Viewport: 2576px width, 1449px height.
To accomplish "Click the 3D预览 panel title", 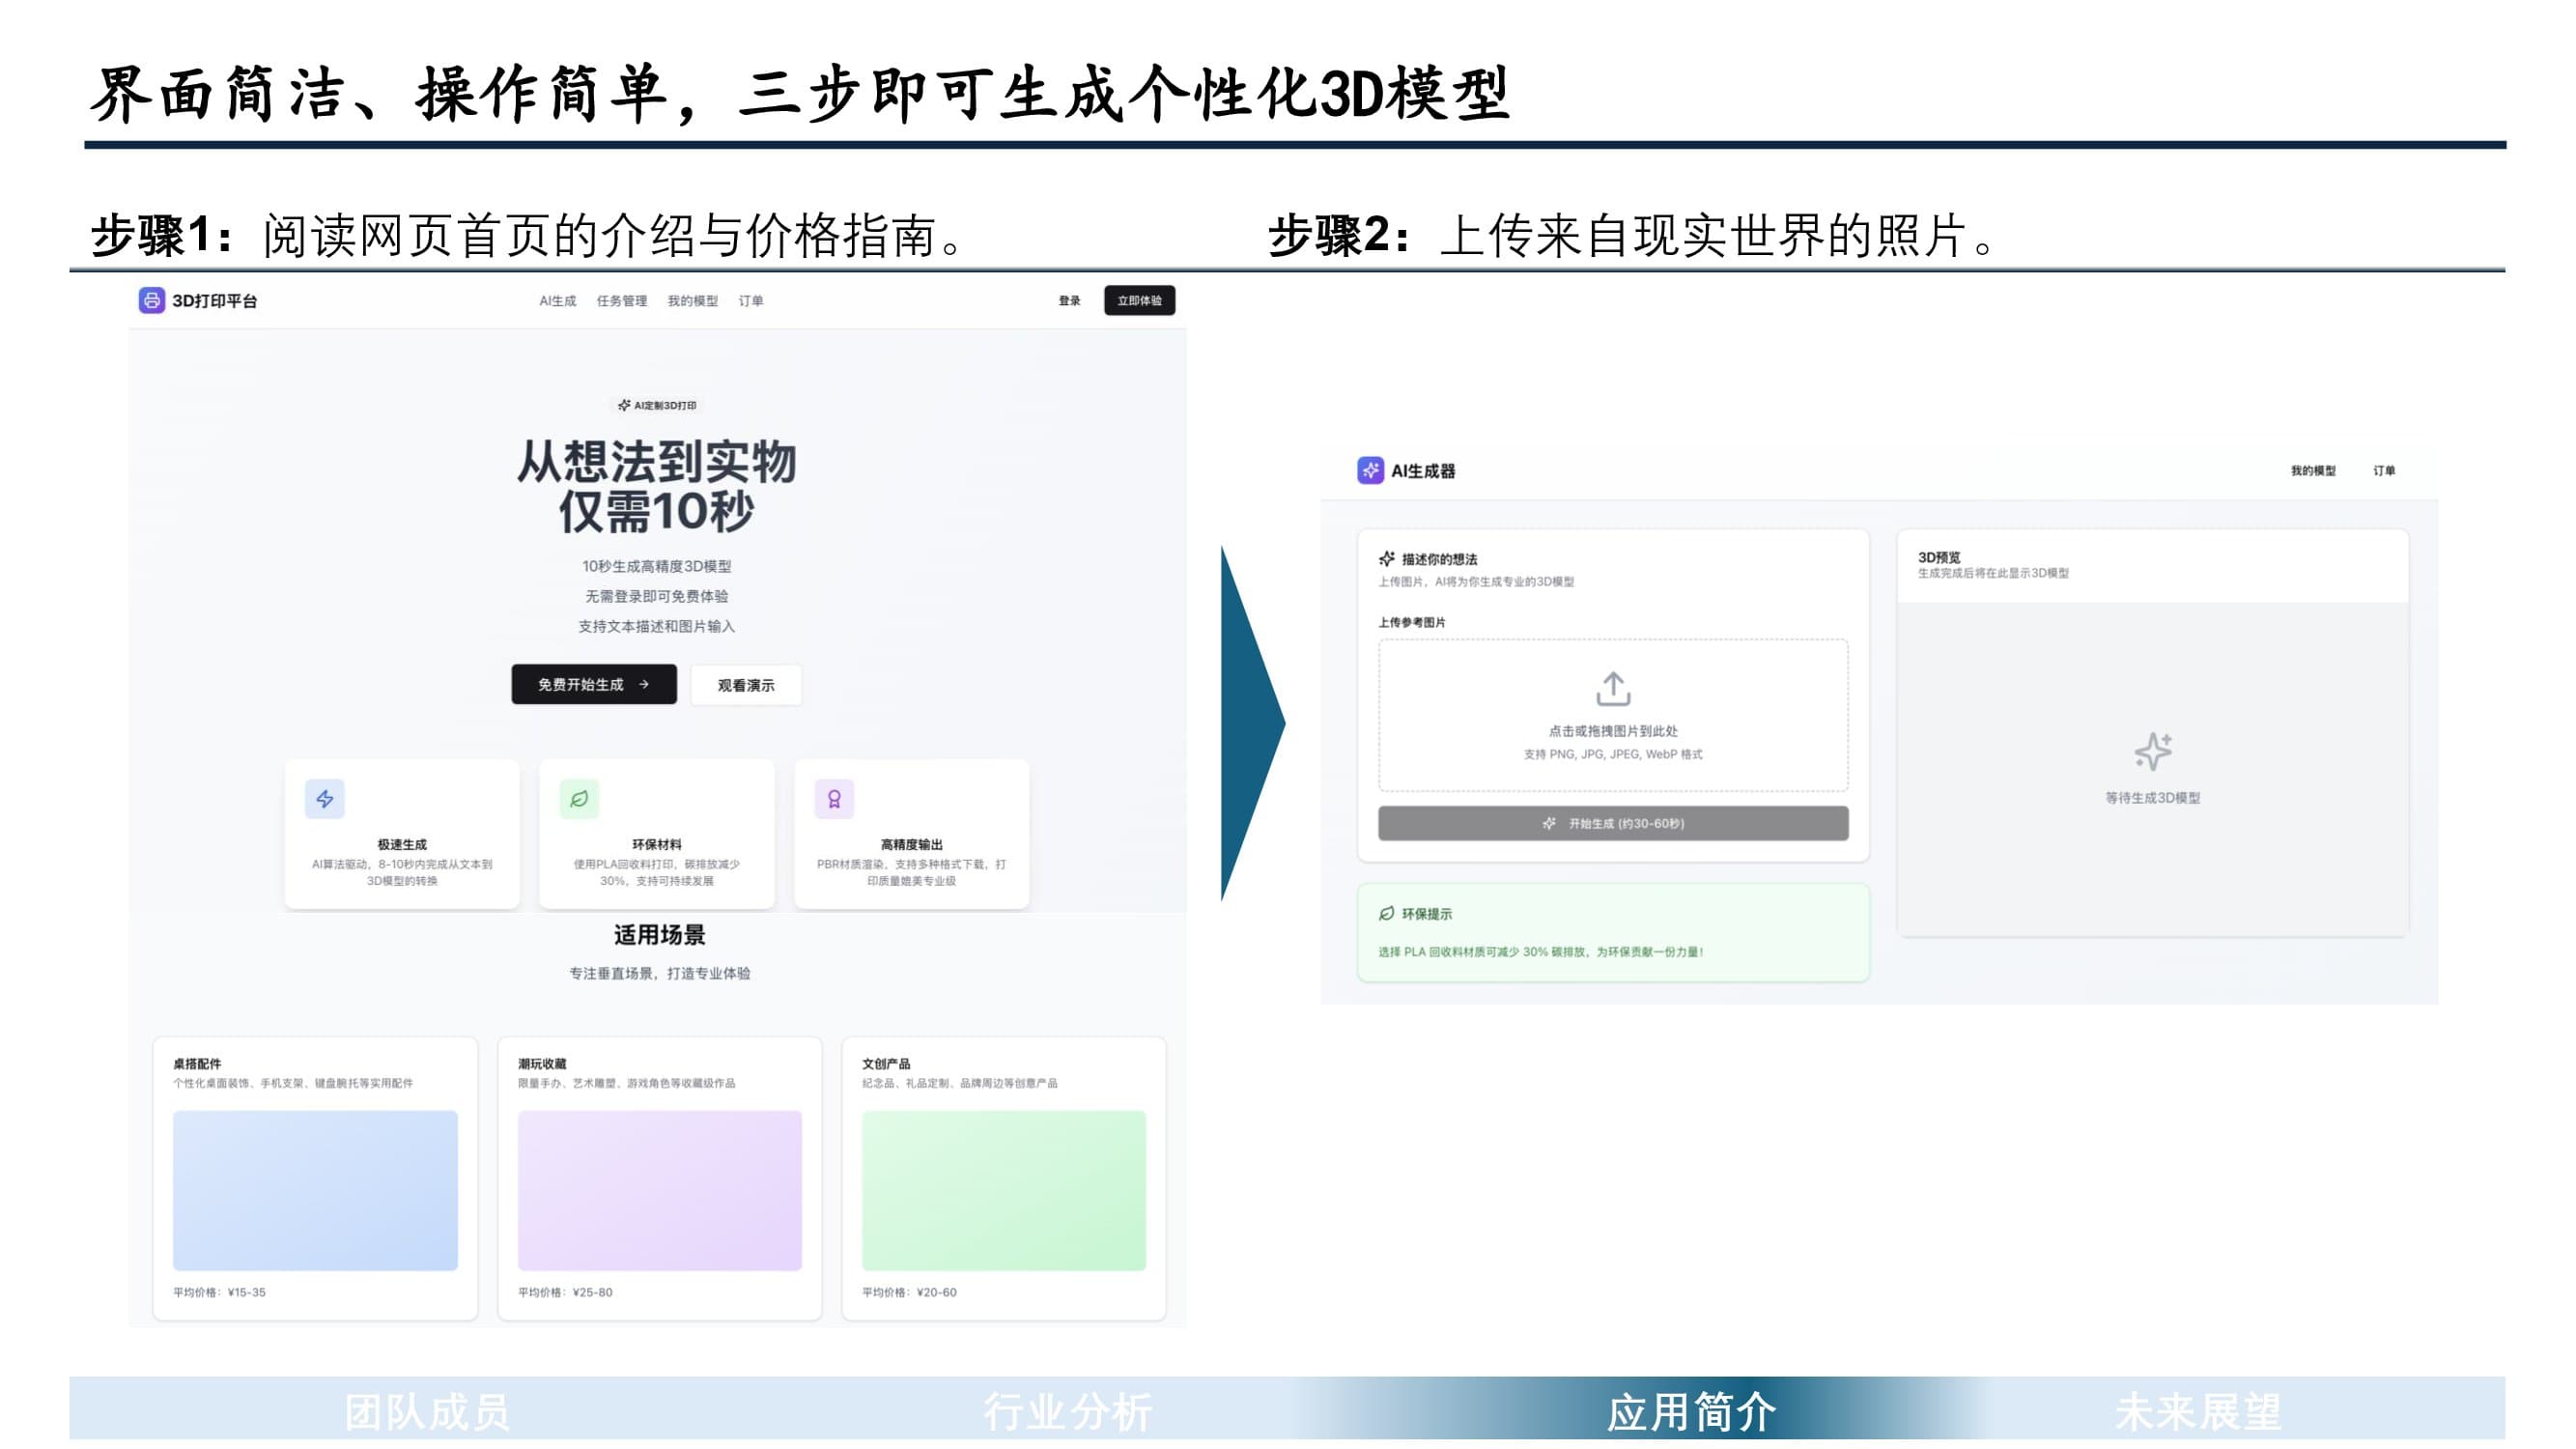I will tap(1939, 557).
